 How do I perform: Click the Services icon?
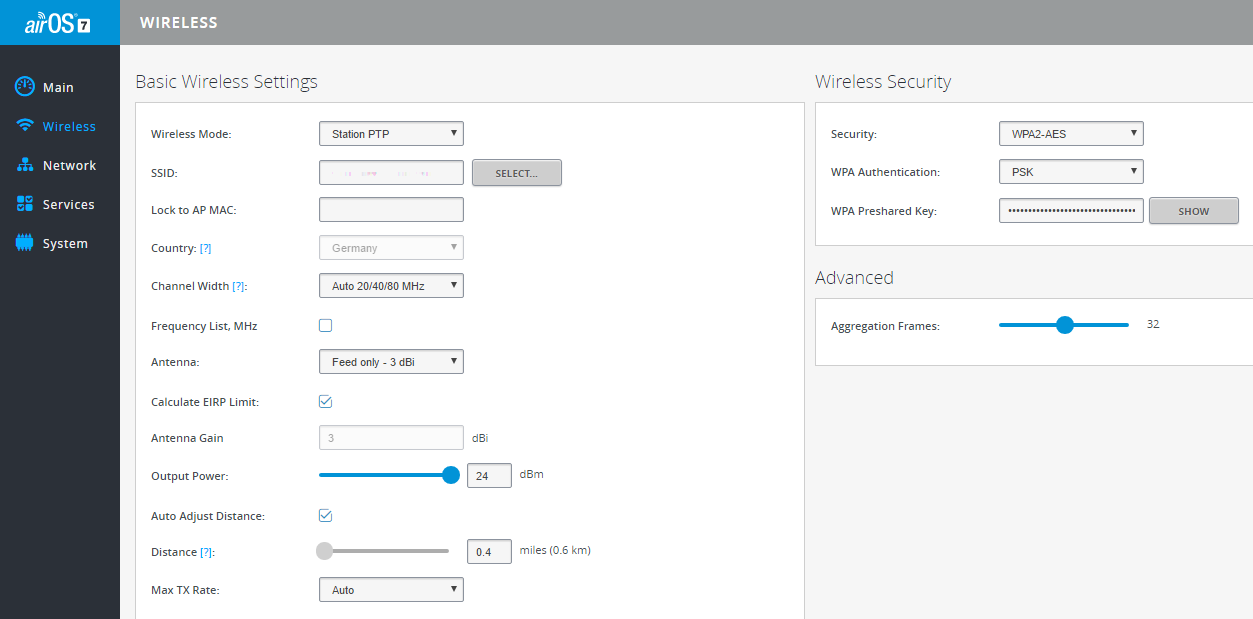pos(25,204)
